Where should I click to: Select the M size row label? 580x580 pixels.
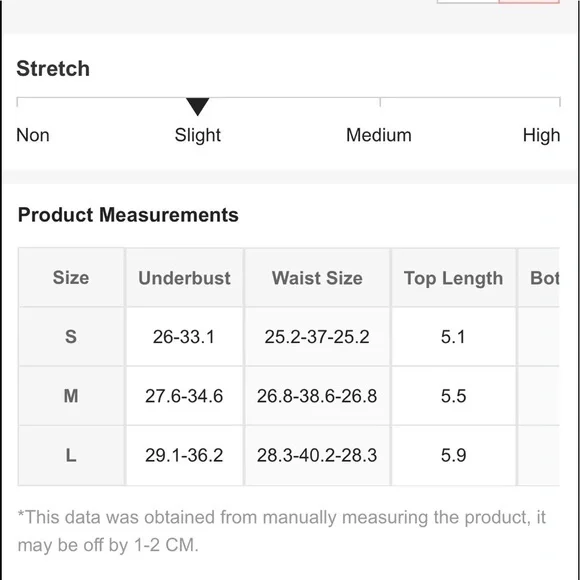71,396
